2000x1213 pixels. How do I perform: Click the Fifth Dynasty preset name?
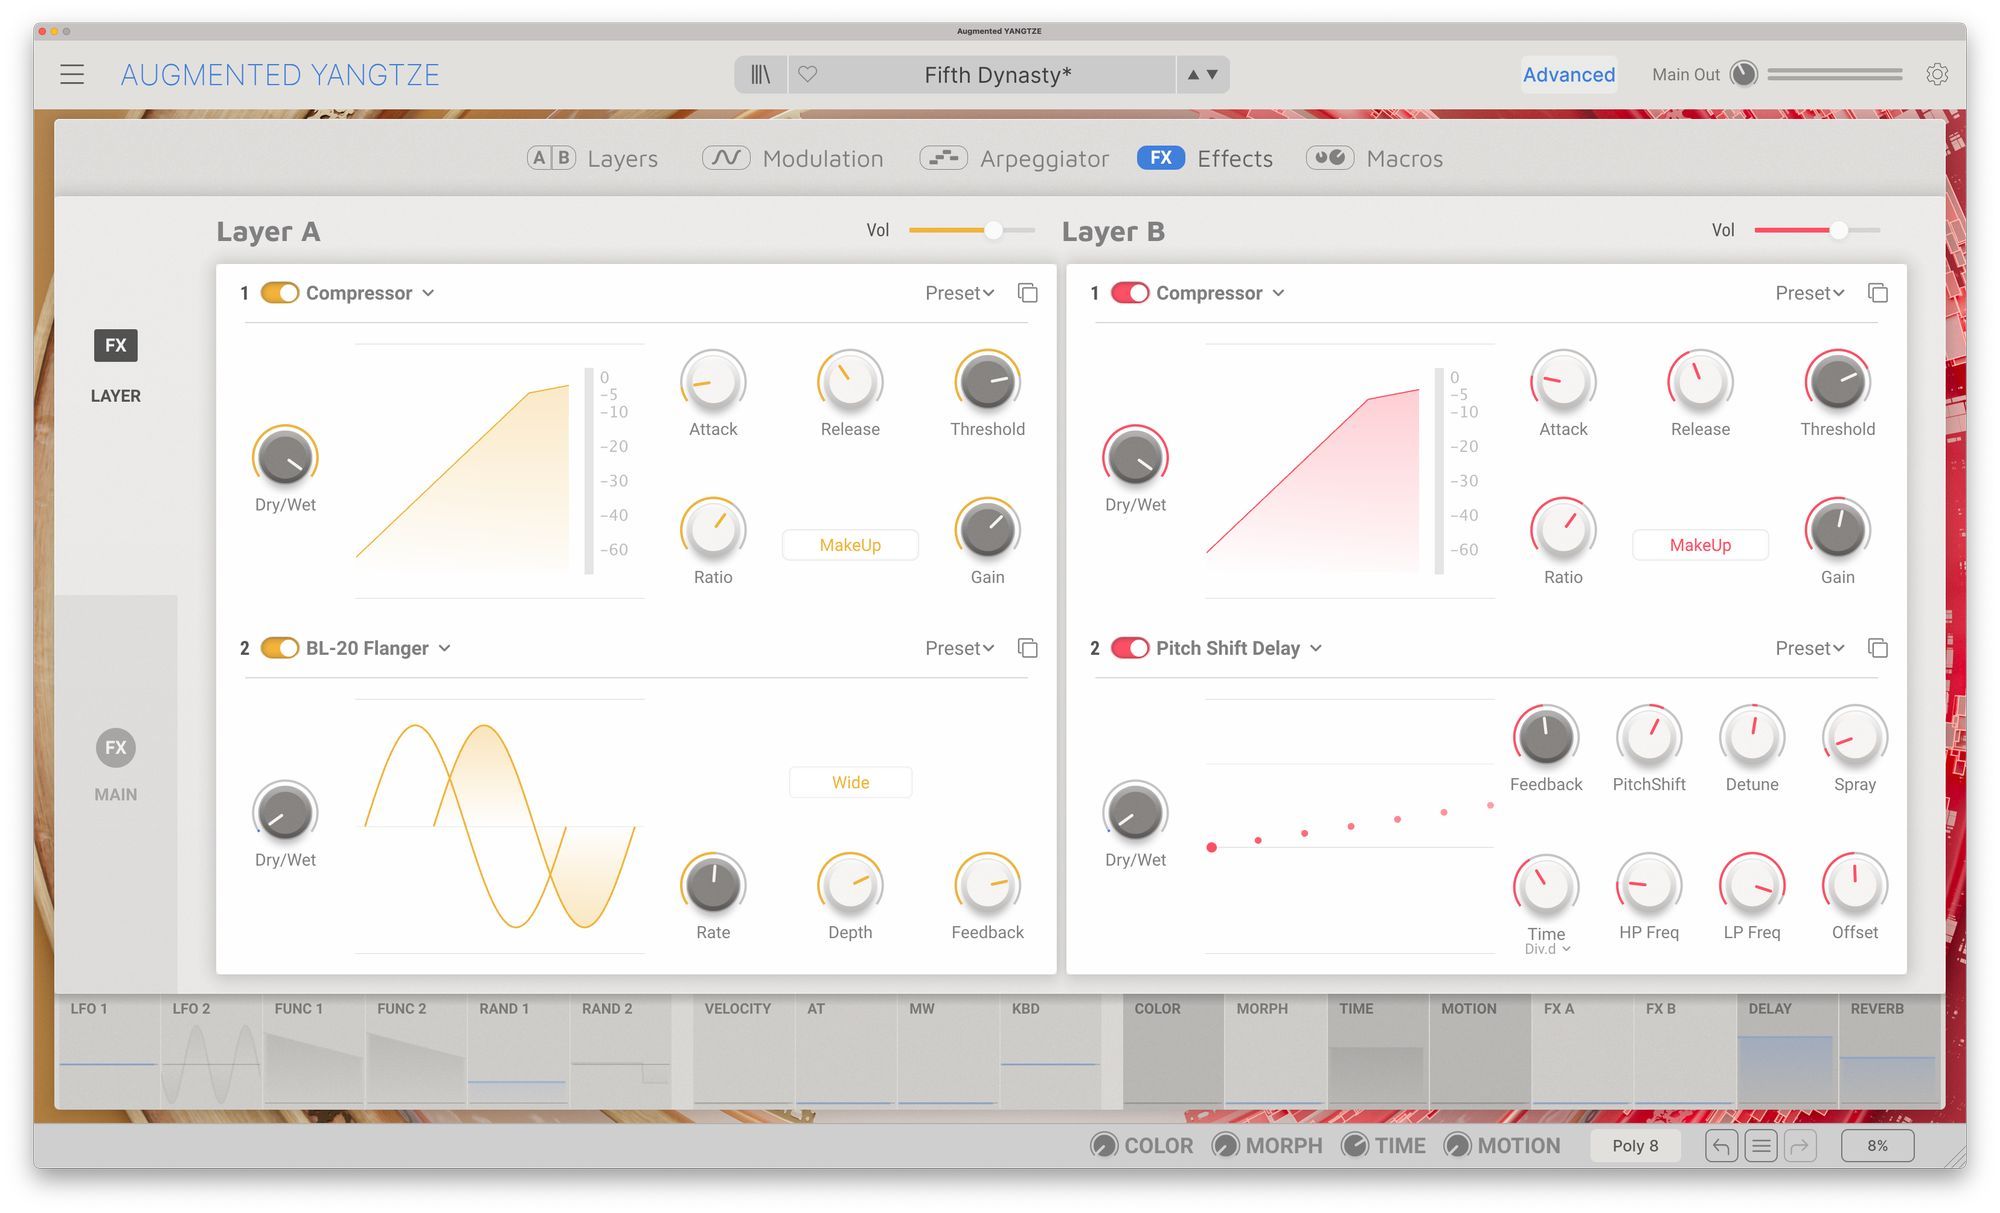998,75
